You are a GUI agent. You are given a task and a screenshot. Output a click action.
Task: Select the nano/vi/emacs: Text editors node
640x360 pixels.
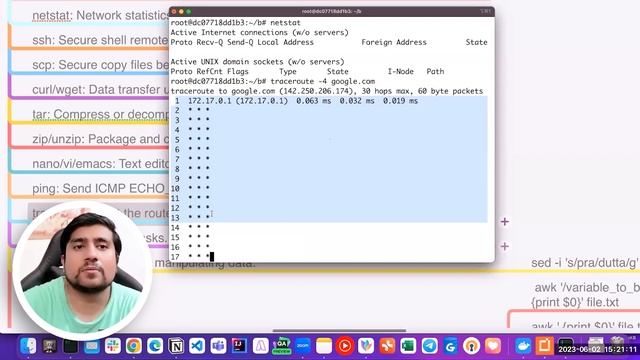click(x=100, y=164)
